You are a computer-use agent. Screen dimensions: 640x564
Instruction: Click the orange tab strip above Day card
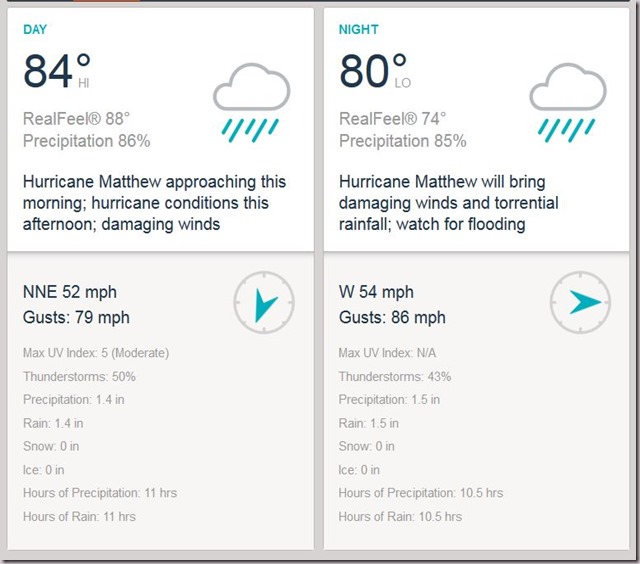point(107,1)
